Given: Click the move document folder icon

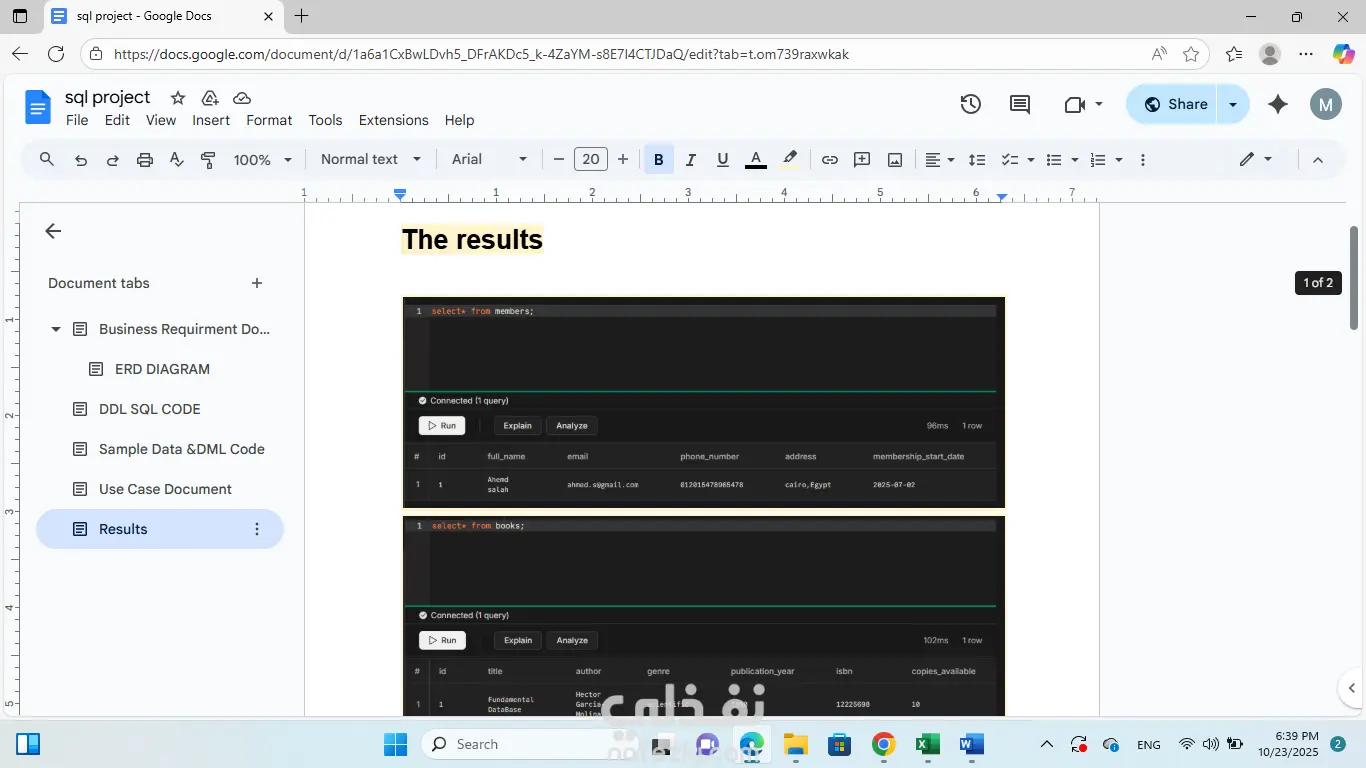Looking at the screenshot, I should pos(210,98).
